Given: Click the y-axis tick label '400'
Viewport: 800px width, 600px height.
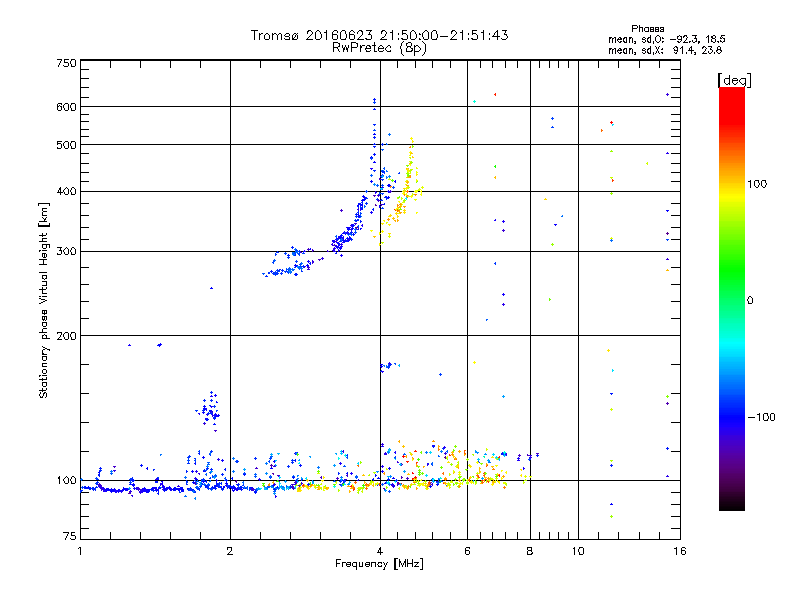Looking at the screenshot, I should click(66, 192).
